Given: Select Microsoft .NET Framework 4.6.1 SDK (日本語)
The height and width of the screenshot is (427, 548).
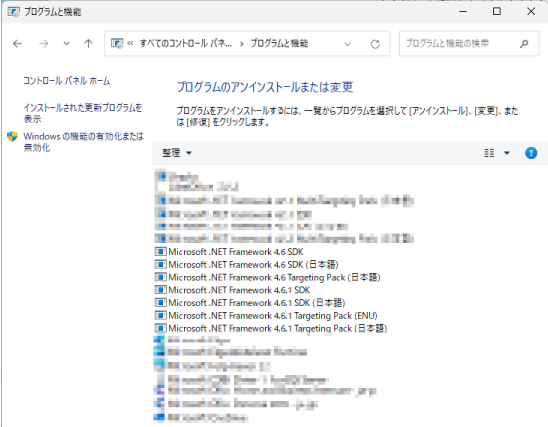Looking at the screenshot, I should [257, 303].
